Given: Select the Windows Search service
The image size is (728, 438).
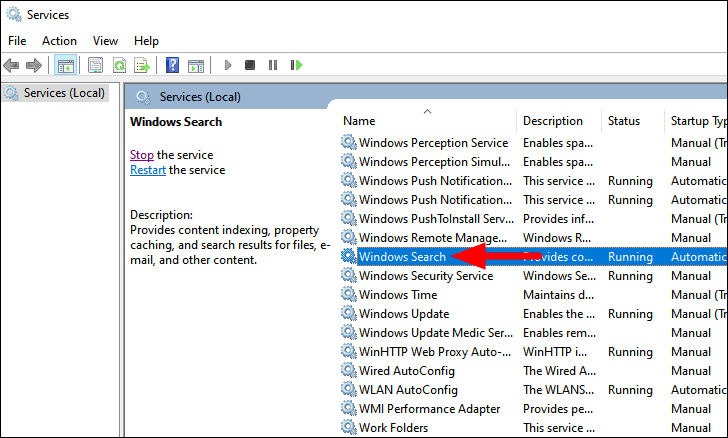Looking at the screenshot, I should point(534,257).
